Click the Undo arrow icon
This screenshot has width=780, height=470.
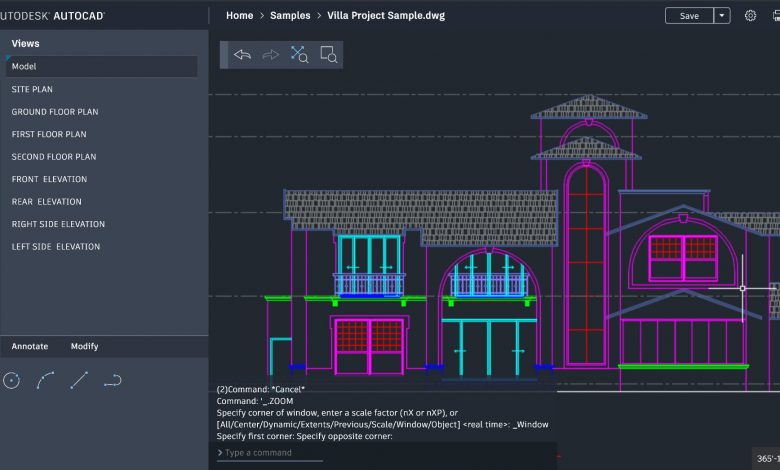[242, 54]
